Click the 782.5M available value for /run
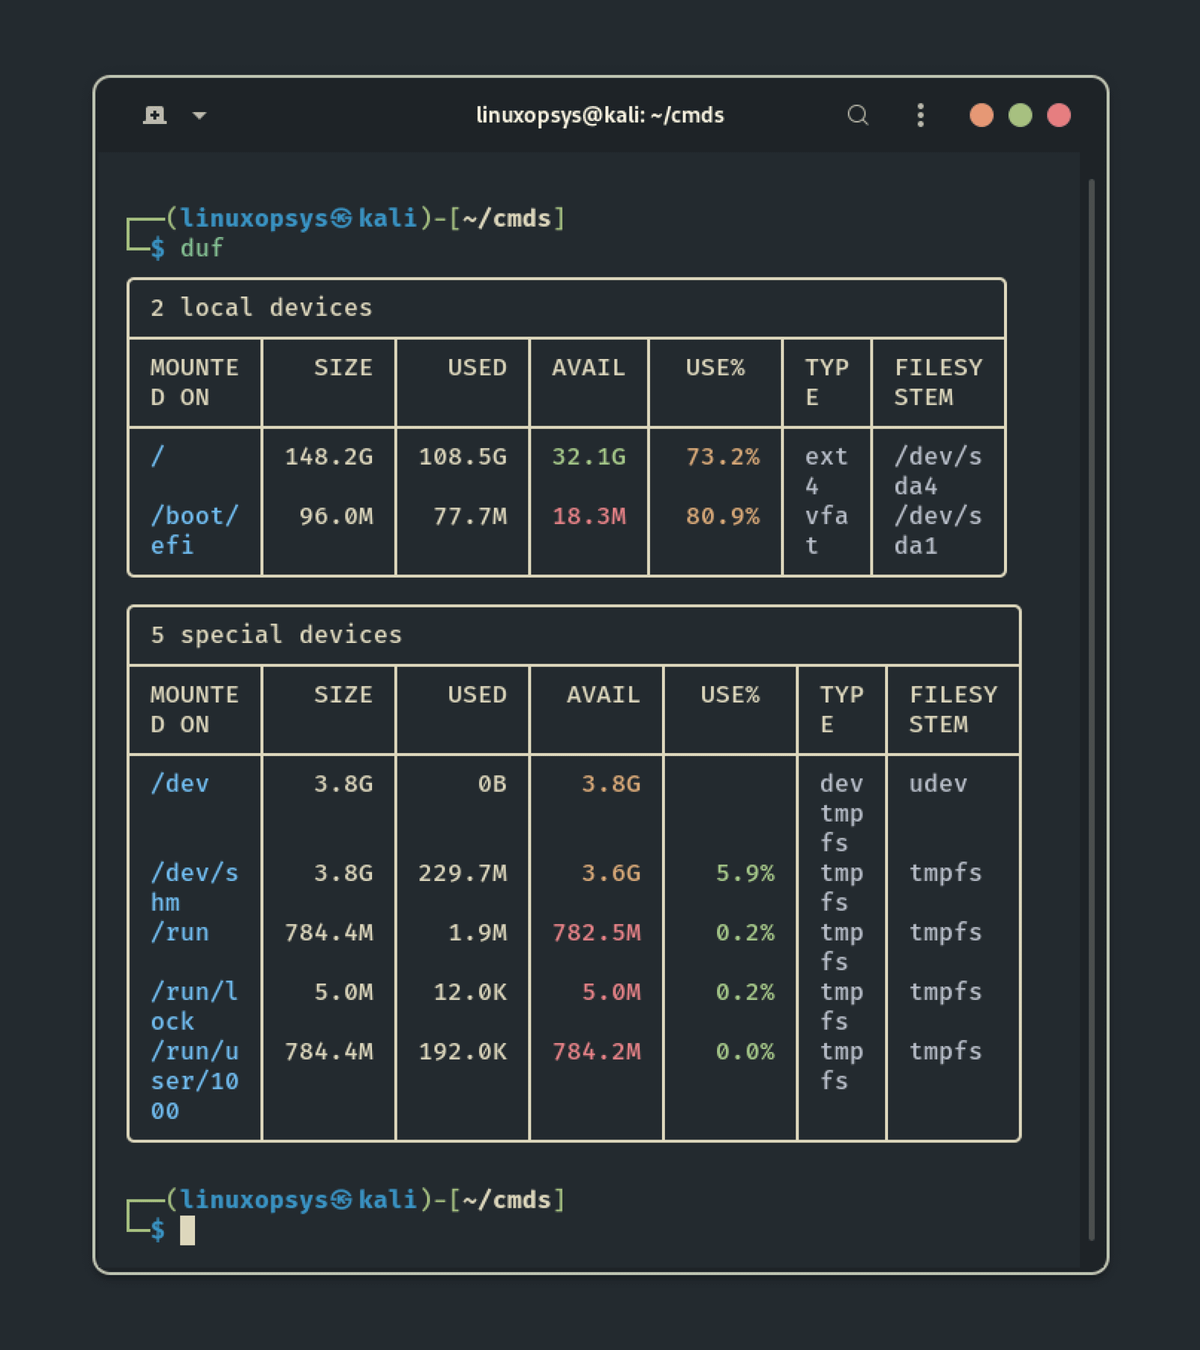Viewport: 1200px width, 1350px height. coord(596,933)
